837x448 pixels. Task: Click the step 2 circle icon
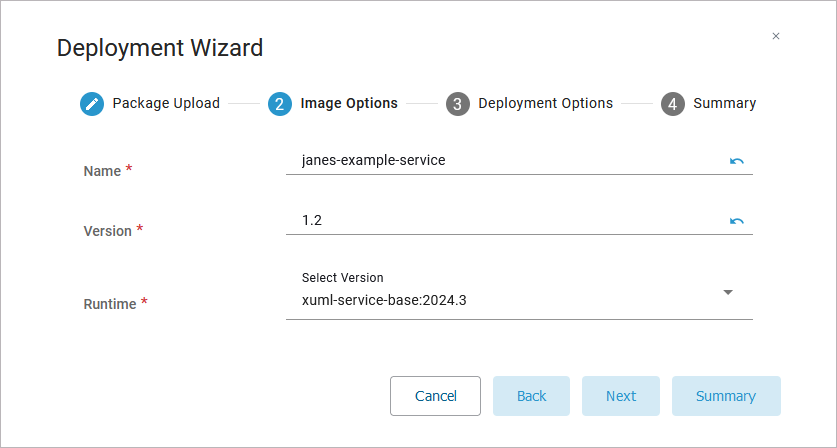[280, 104]
